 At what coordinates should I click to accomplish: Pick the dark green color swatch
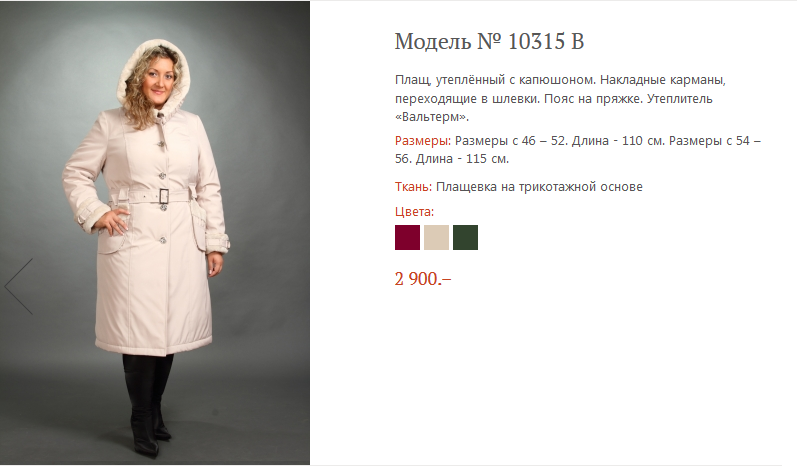465,237
